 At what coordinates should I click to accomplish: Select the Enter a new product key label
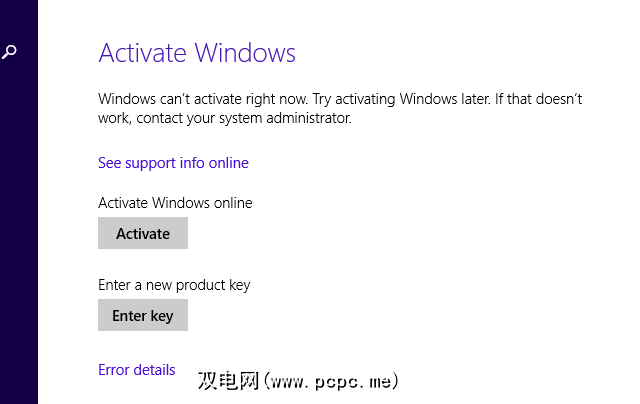point(174,285)
